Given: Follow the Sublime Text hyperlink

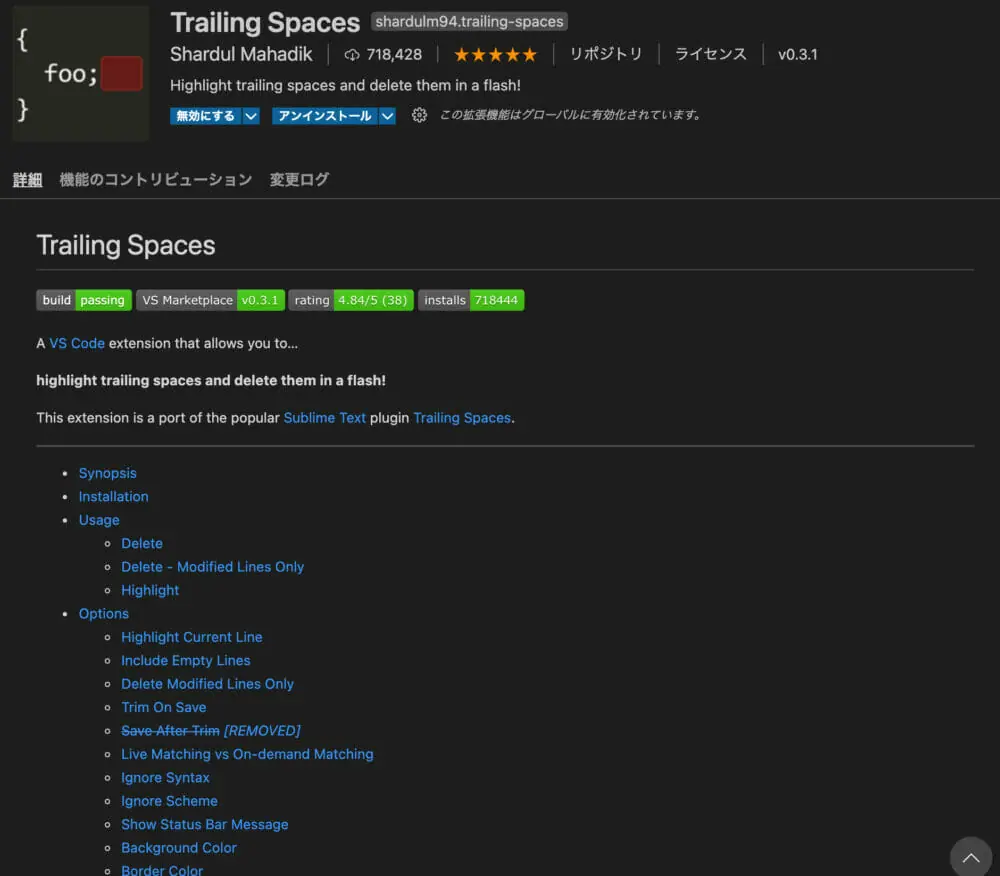Looking at the screenshot, I should [x=325, y=418].
